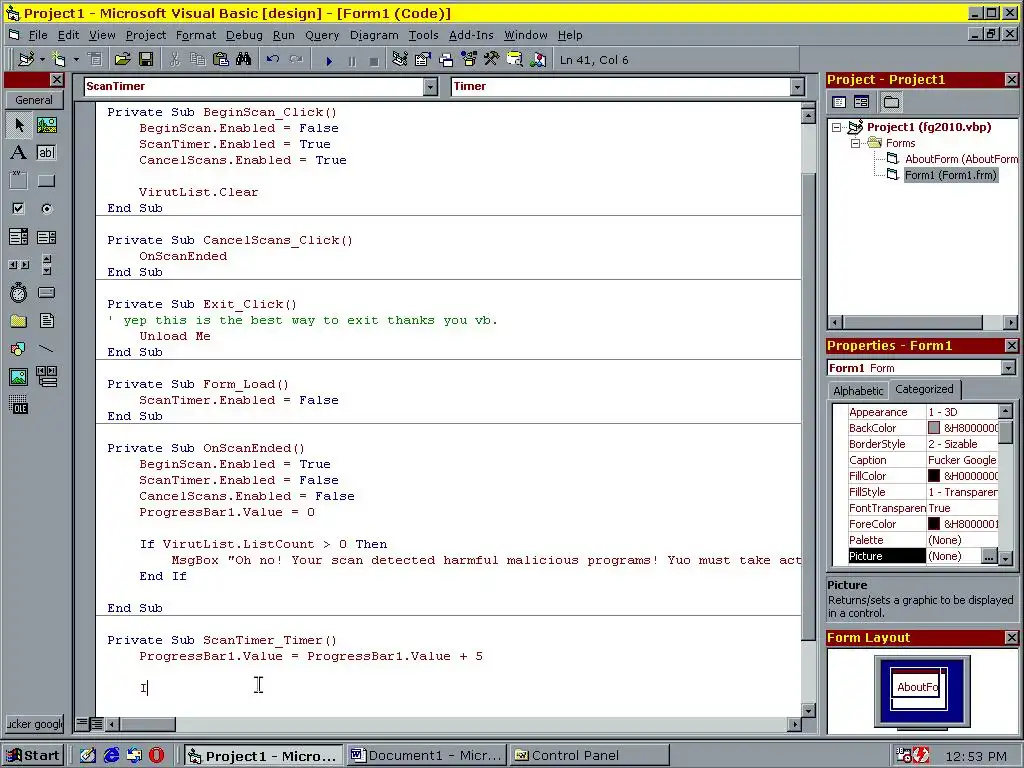This screenshot has width=1024, height=768.
Task: Open the Timer procedure dropdown
Action: pos(797,87)
